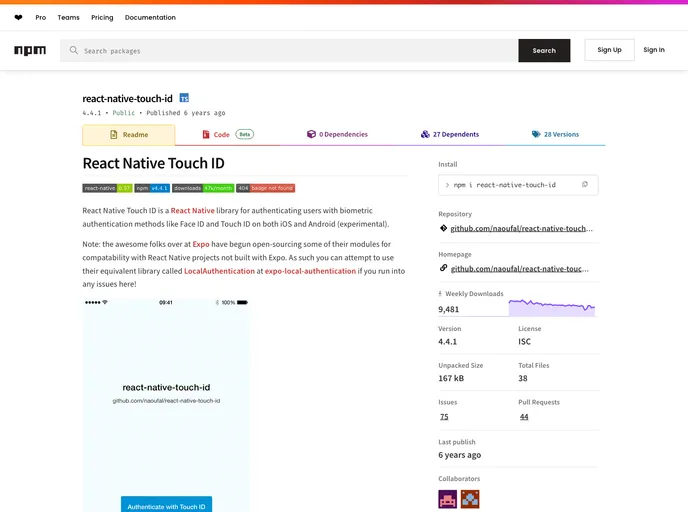Click the React Native Touch ID heading

click(154, 163)
